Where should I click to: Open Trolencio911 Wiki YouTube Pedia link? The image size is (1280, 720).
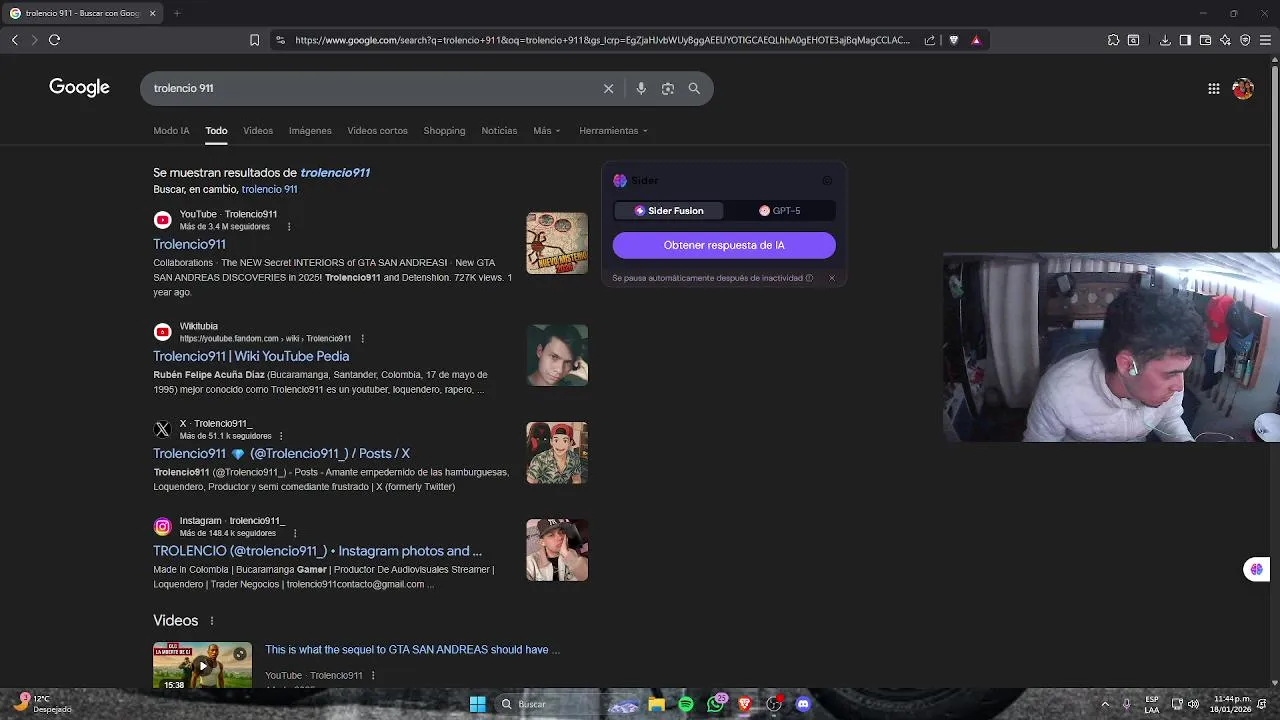pyautogui.click(x=251, y=356)
